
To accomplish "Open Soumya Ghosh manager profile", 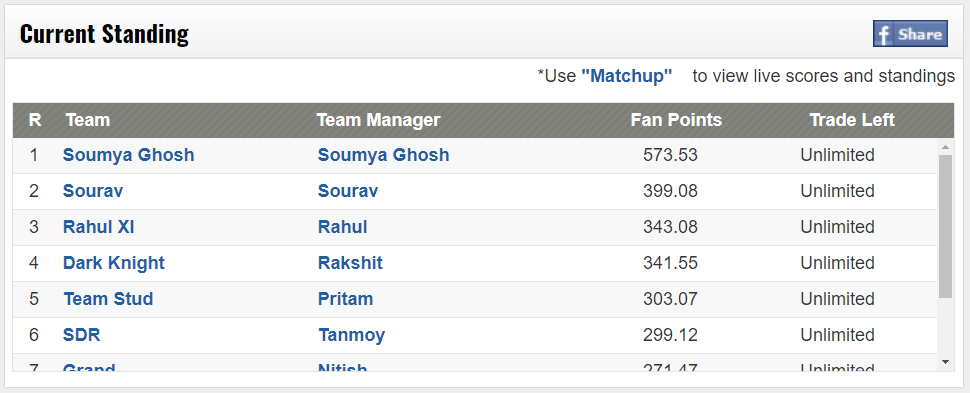I will (x=384, y=155).
